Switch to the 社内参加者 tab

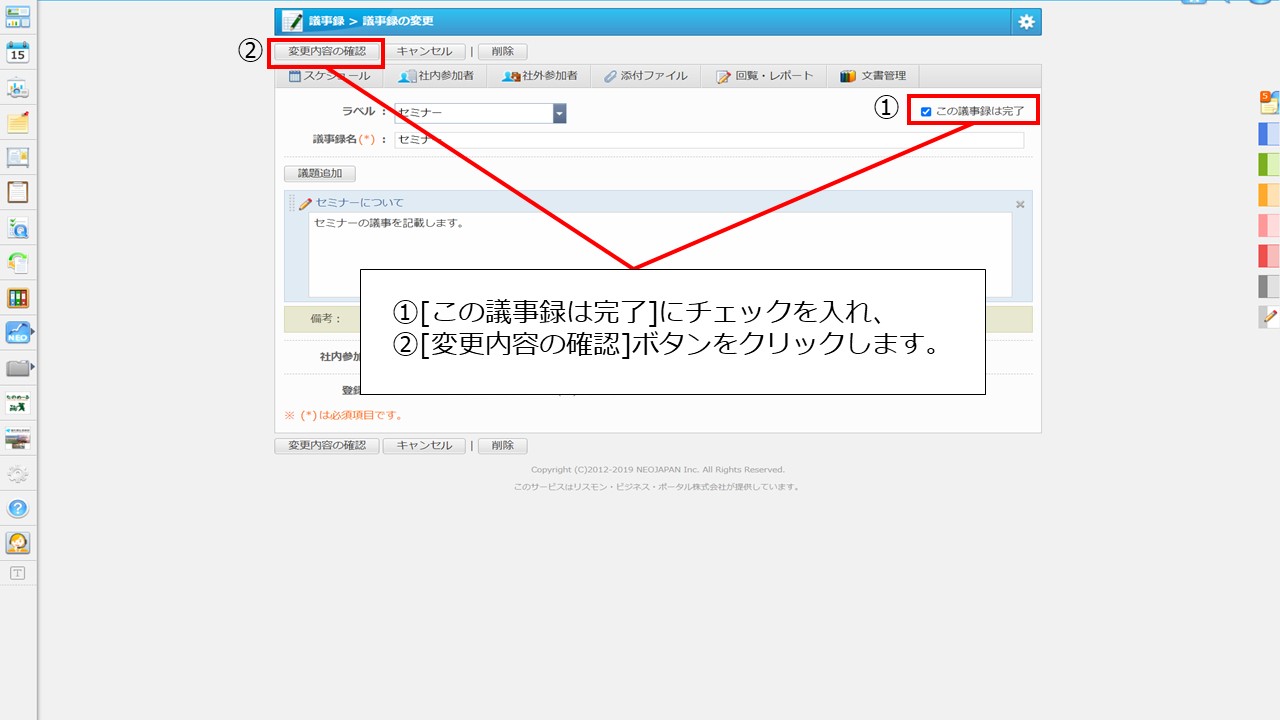(x=436, y=76)
